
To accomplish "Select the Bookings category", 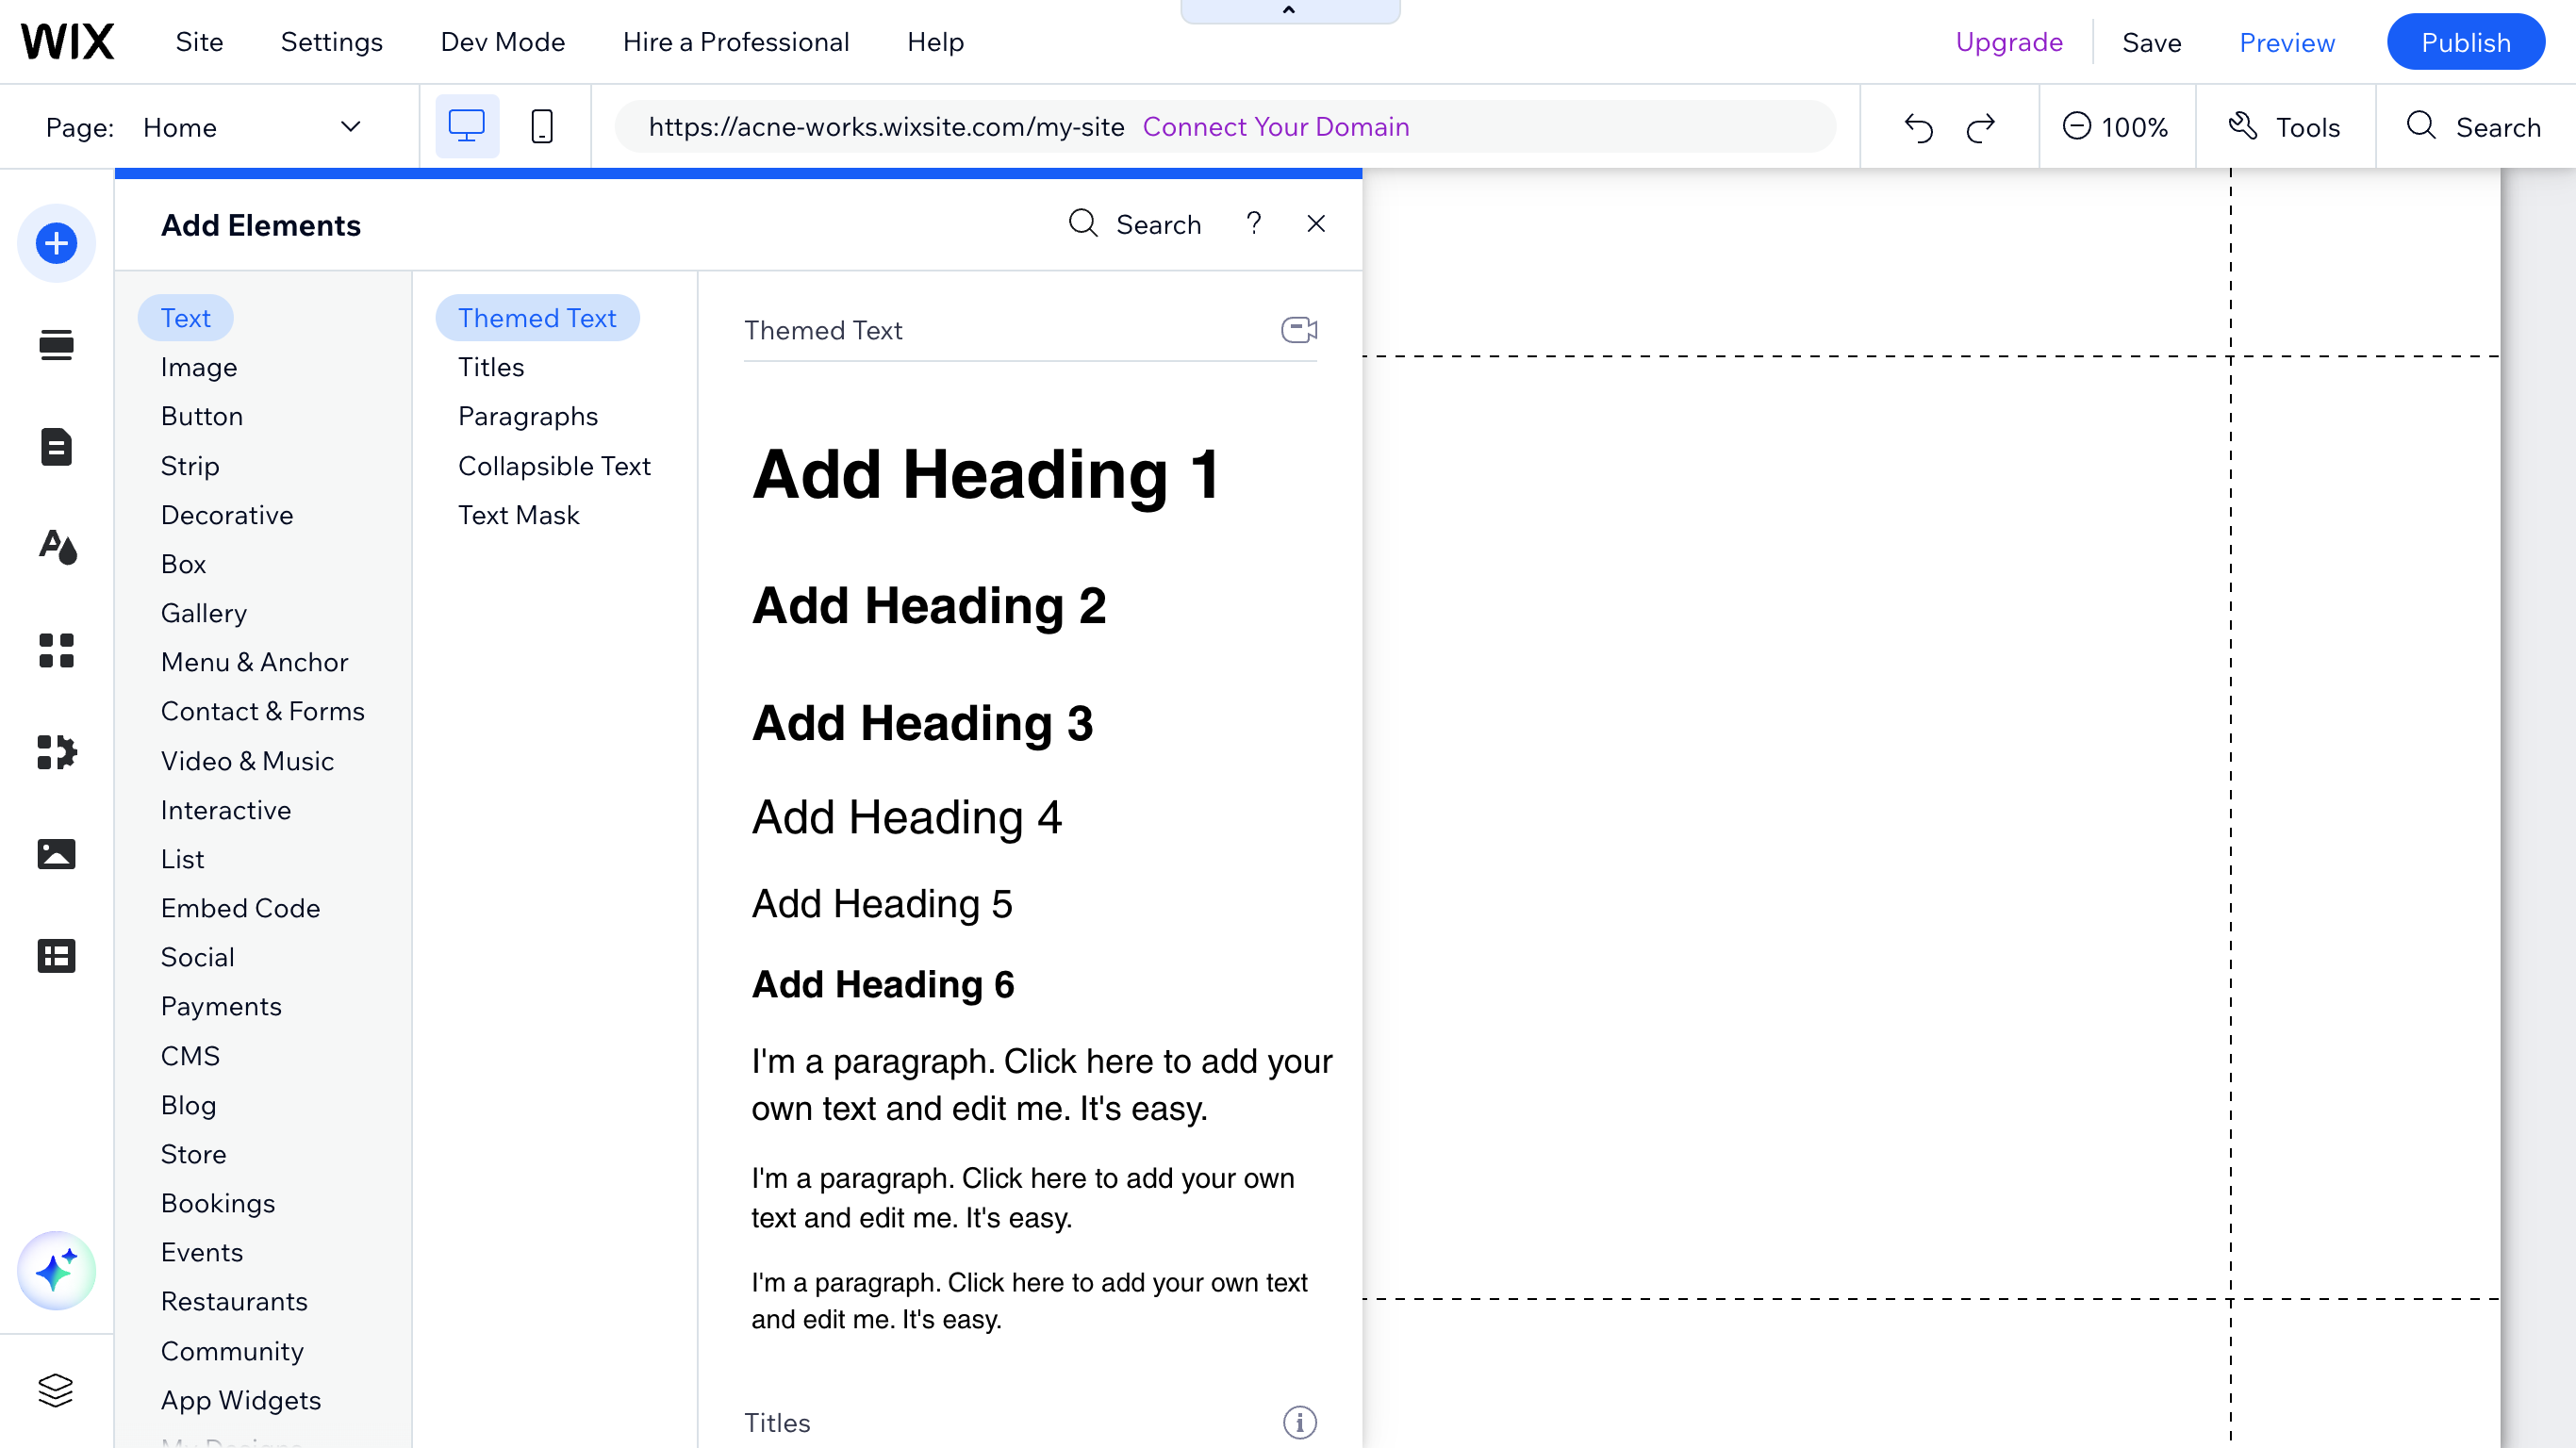I will pos(217,1203).
